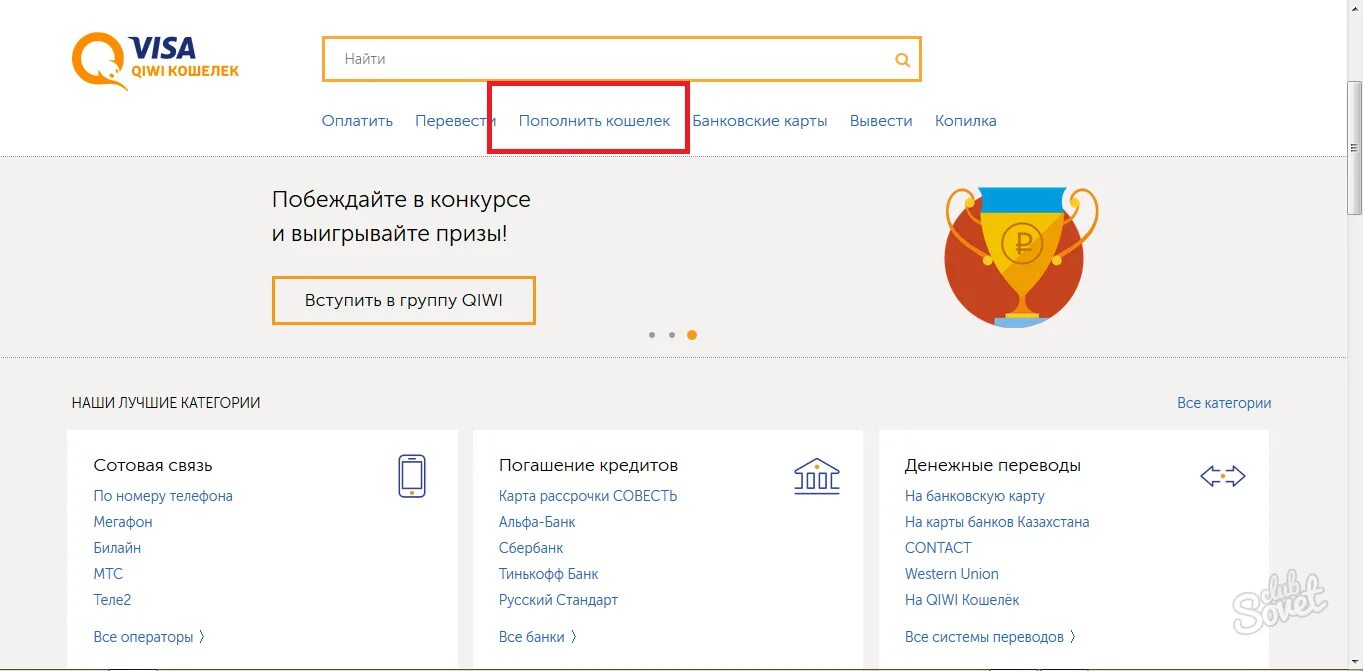Viewport: 1363px width, 671px height.
Task: Open the Western Union link
Action: coord(952,574)
